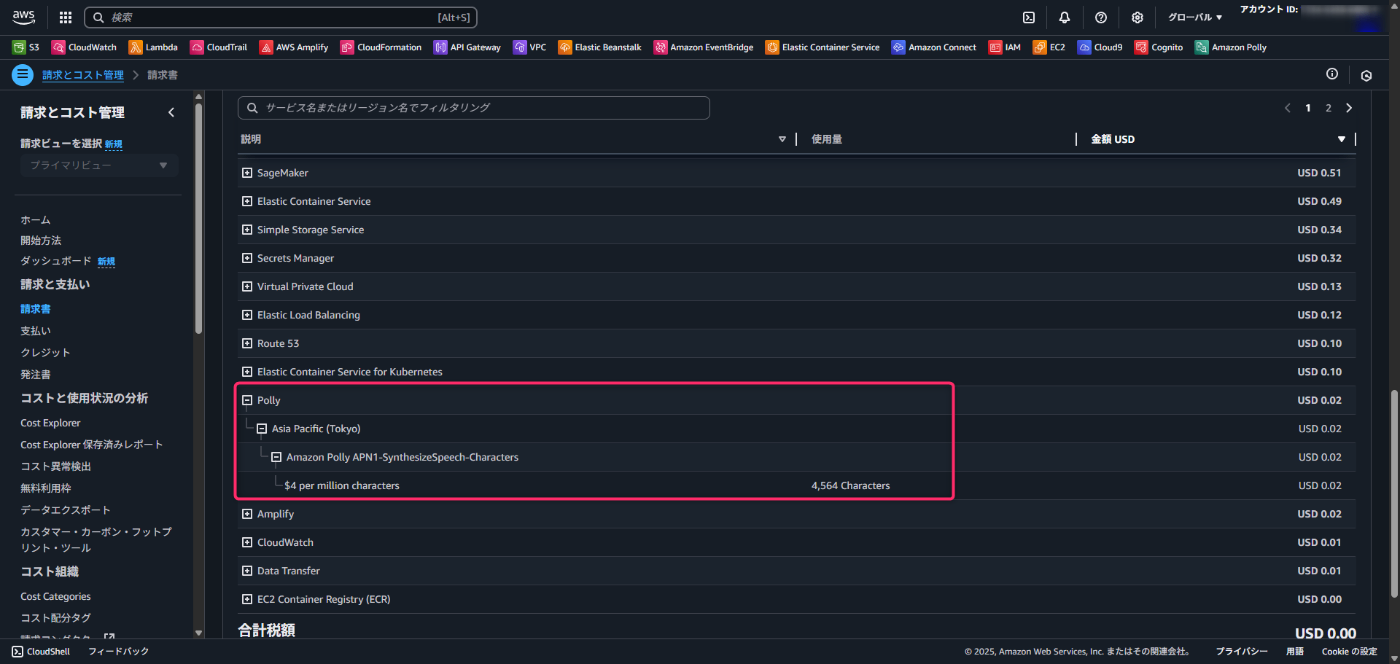
Task: Open the グローバル region dropdown
Action: click(1195, 17)
